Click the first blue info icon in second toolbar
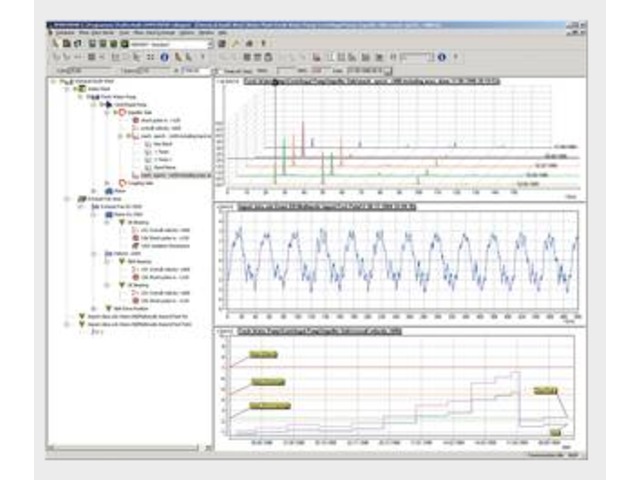Image resolution: width=640 pixels, height=480 pixels. [164, 57]
